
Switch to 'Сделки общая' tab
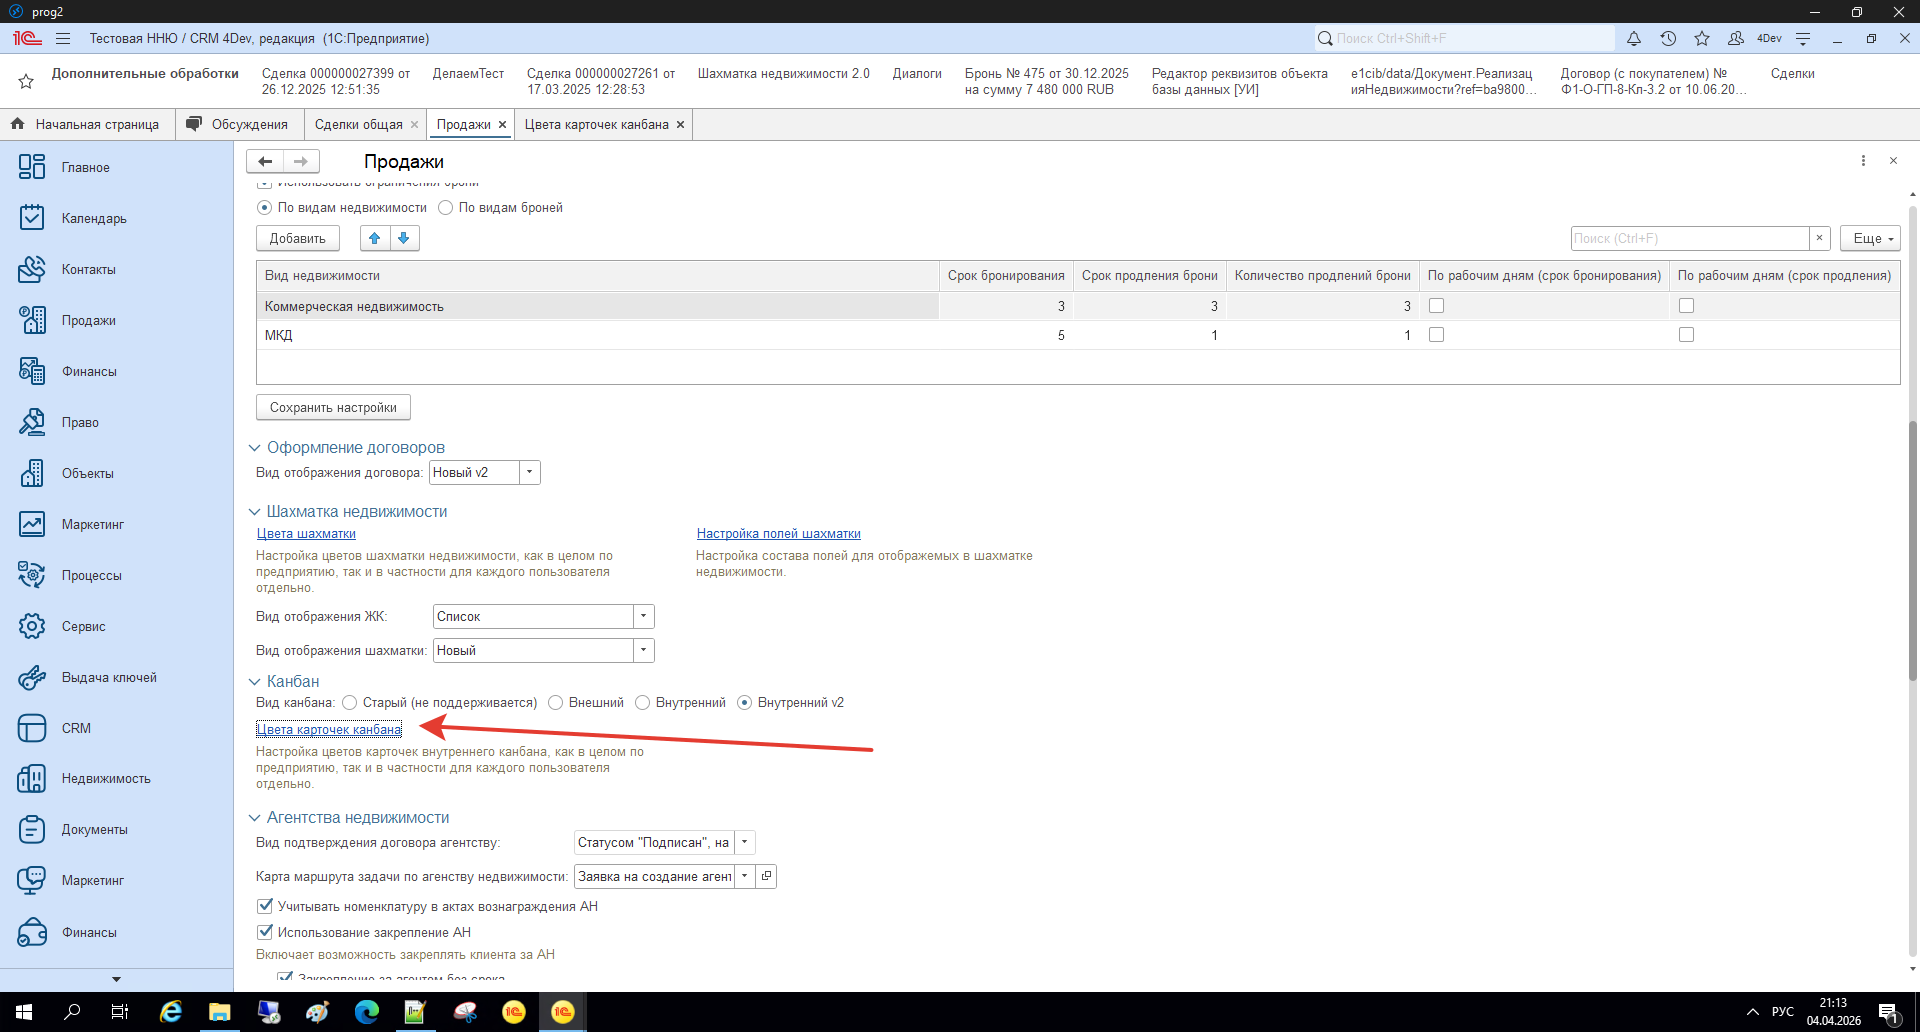pos(358,124)
